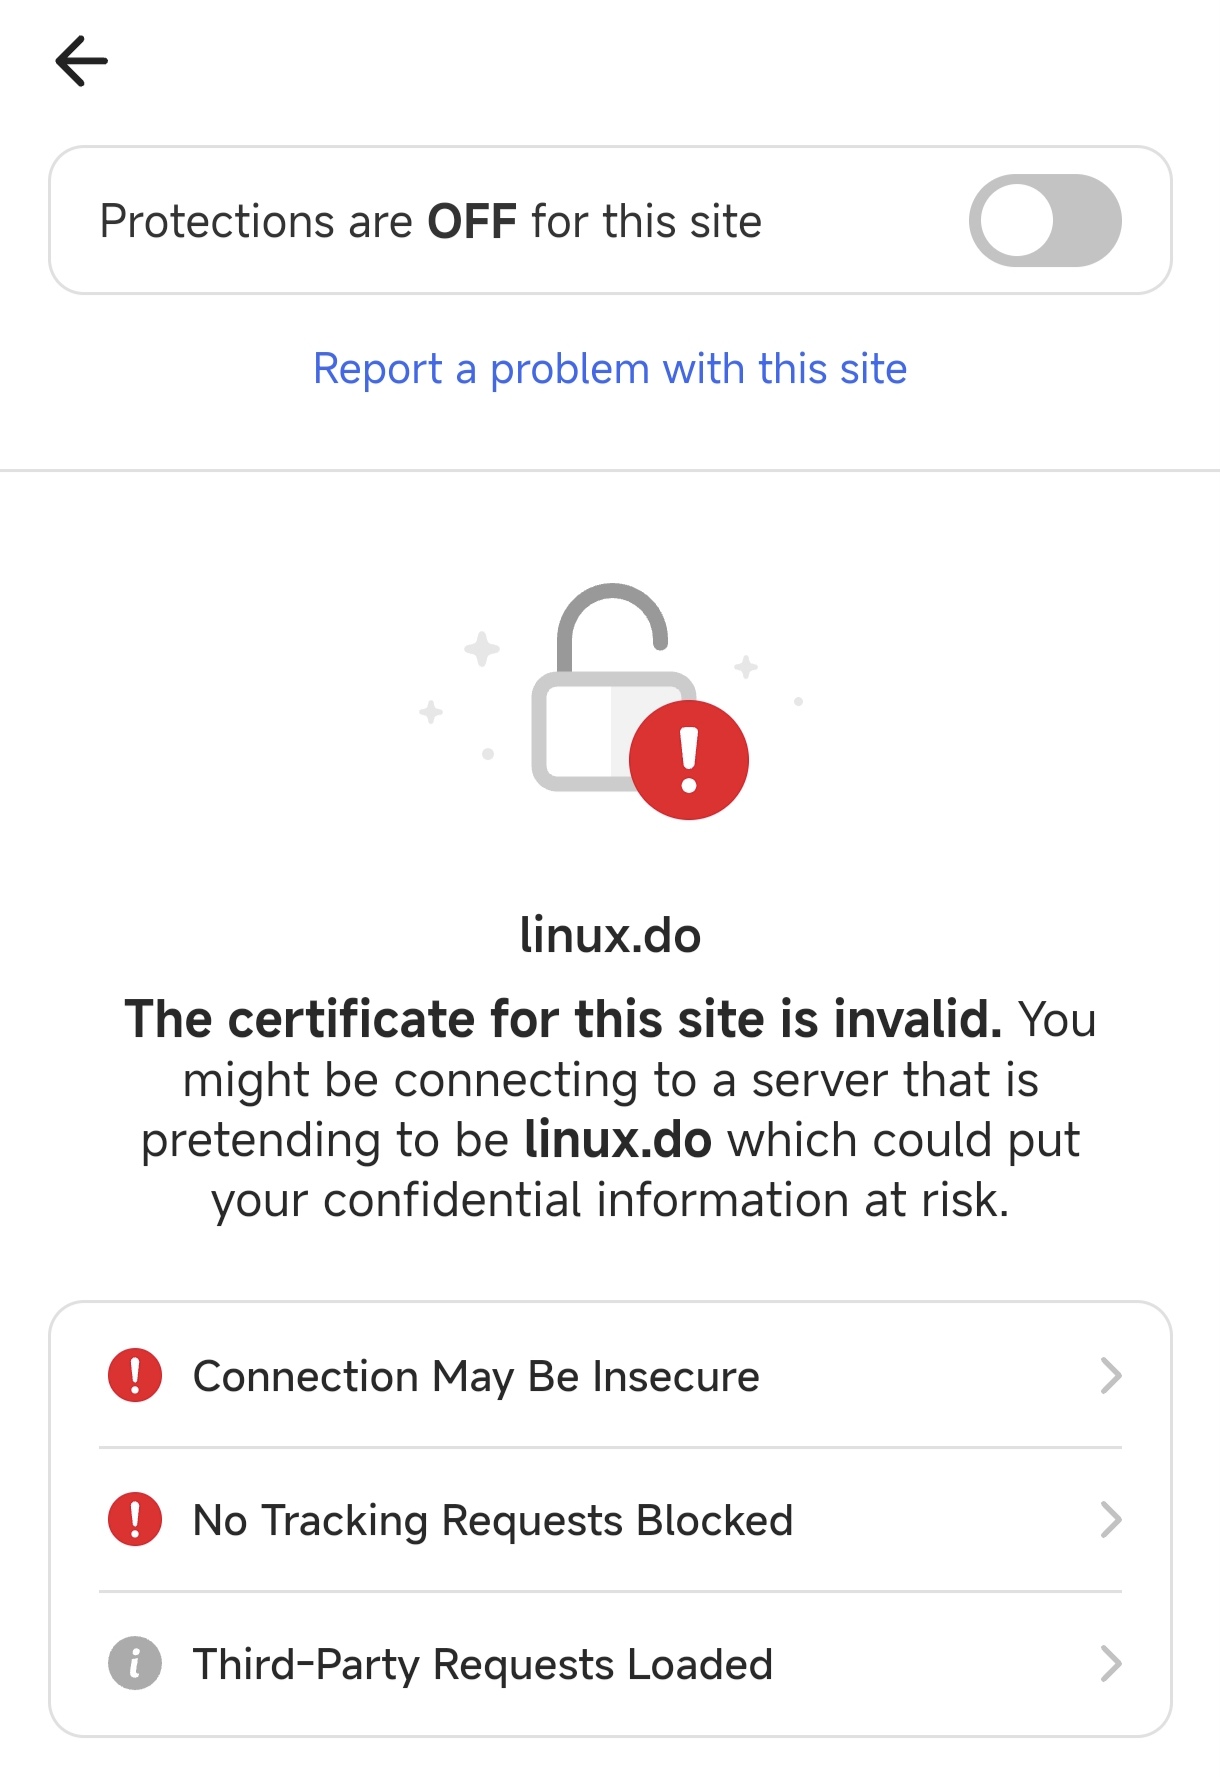Click the white knob of protections switch
Viewport: 1220px width, 1777px height.
(1017, 221)
